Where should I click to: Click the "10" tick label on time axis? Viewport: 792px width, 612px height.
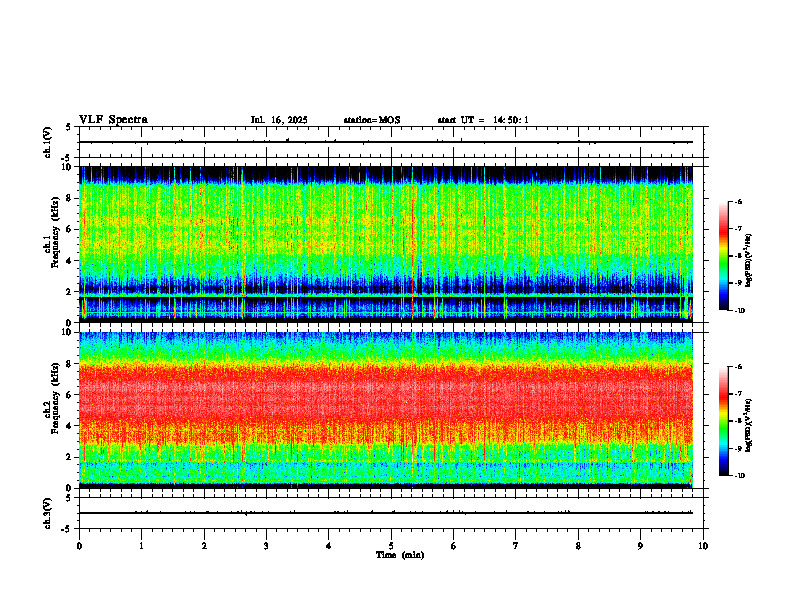(703, 546)
